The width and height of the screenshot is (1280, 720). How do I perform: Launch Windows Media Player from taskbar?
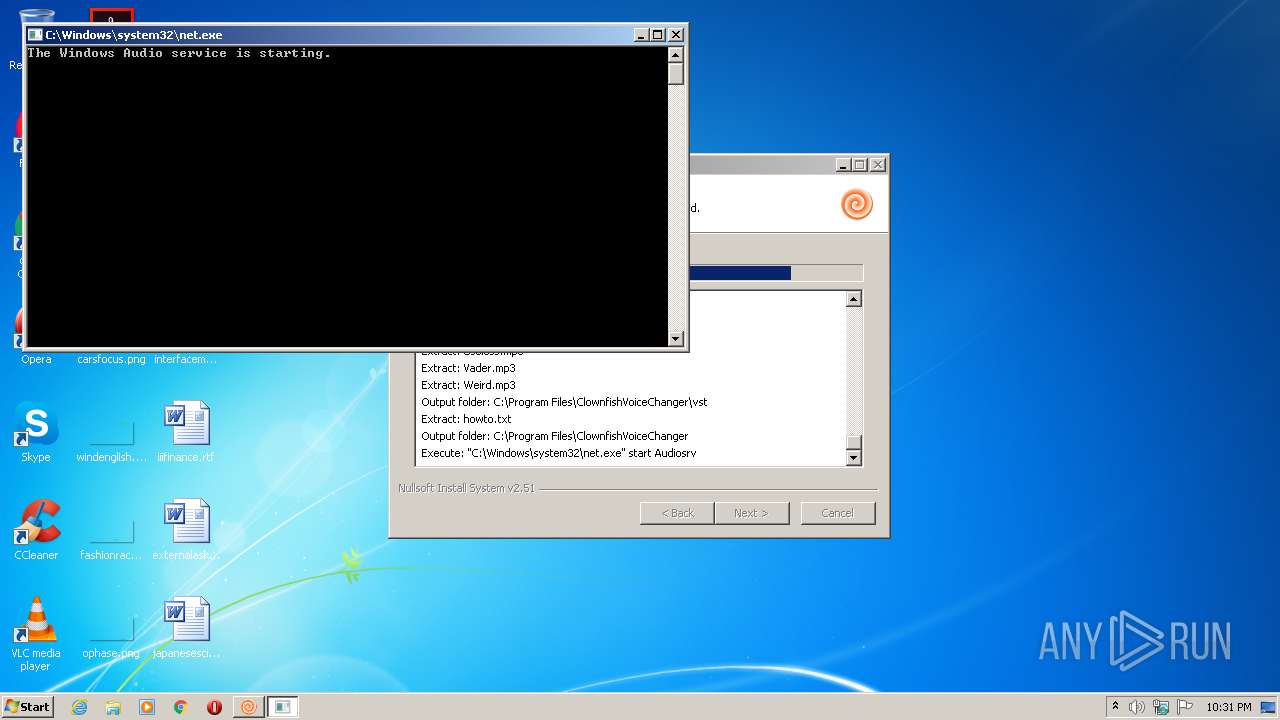click(x=147, y=707)
